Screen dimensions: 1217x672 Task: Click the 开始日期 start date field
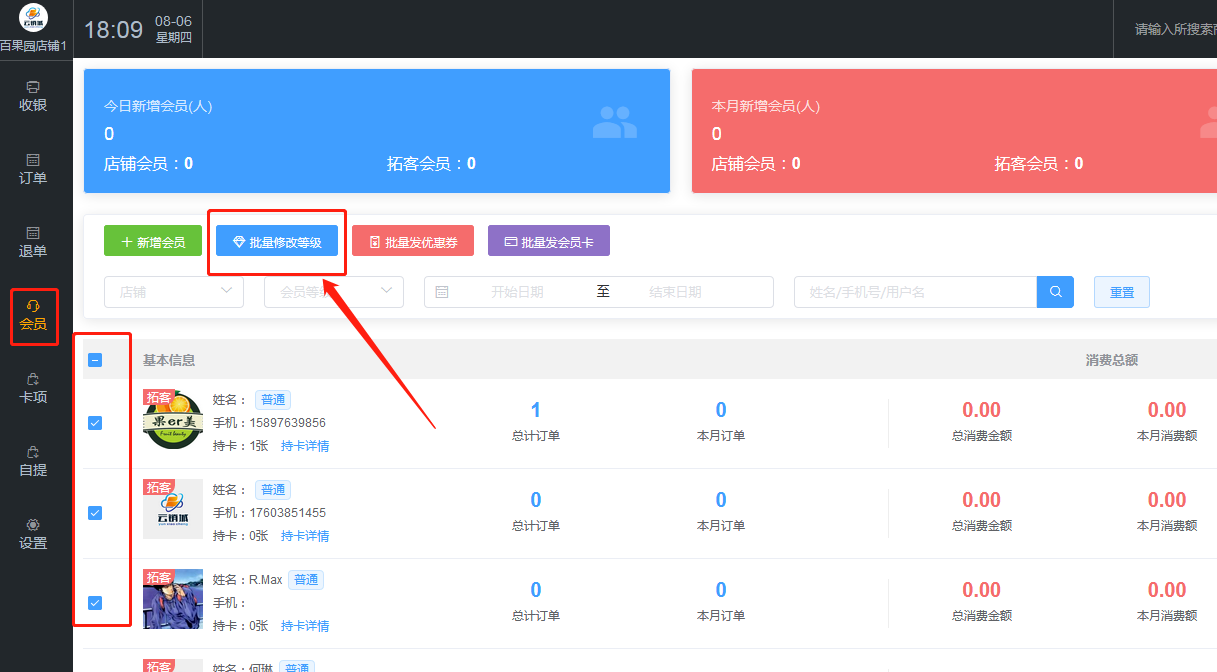517,292
